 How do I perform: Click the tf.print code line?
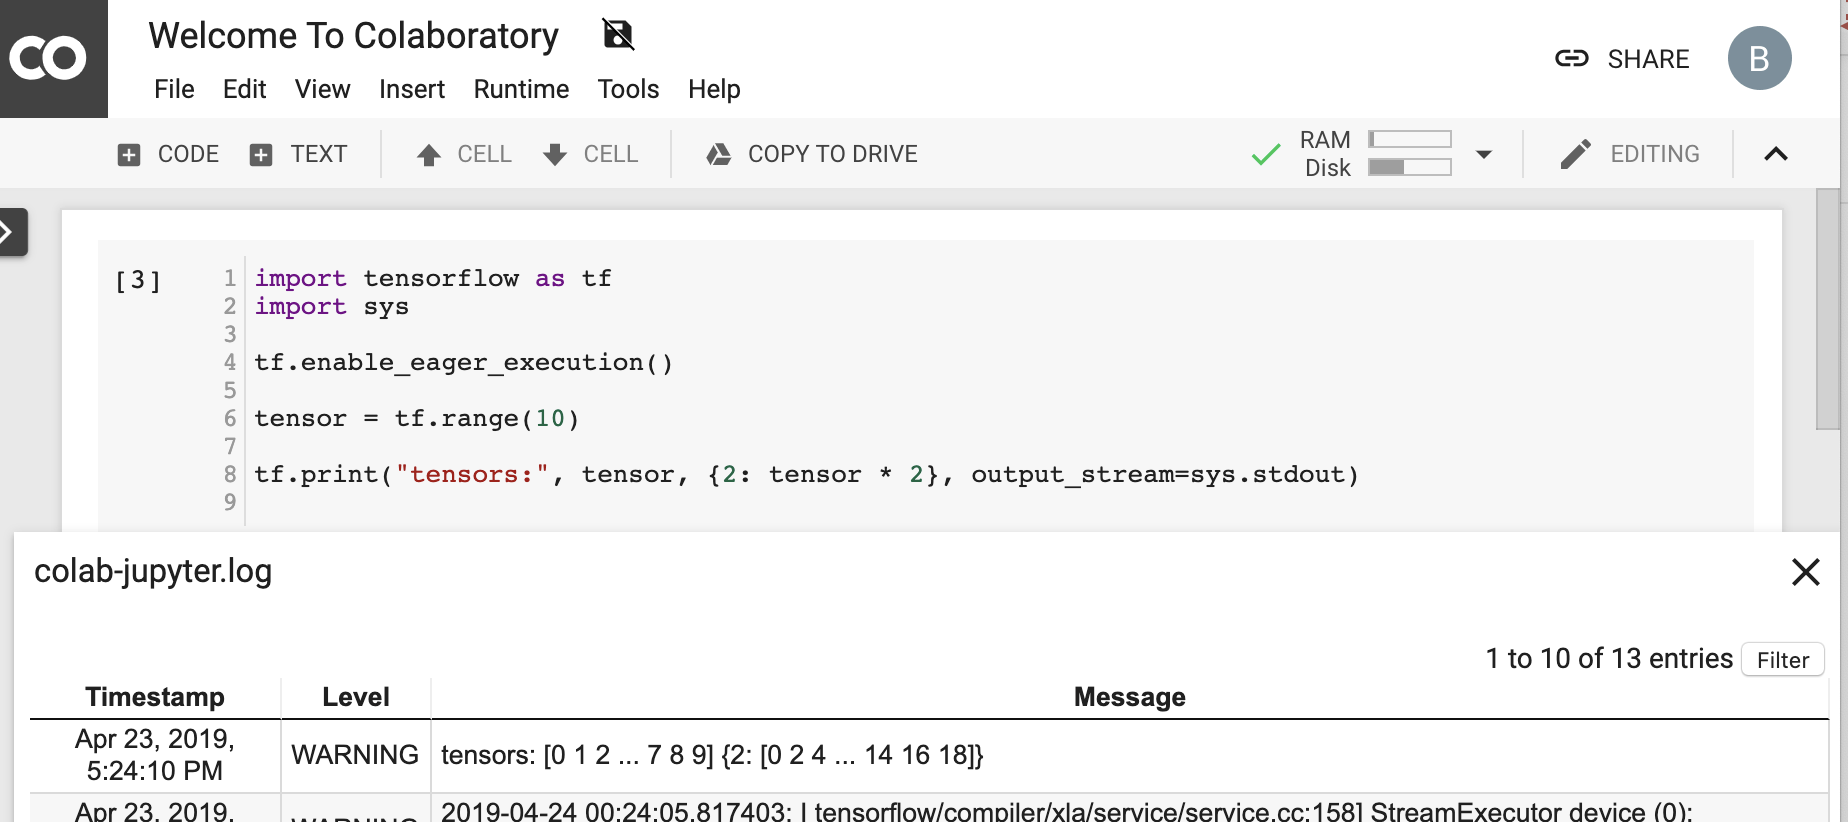807,474
